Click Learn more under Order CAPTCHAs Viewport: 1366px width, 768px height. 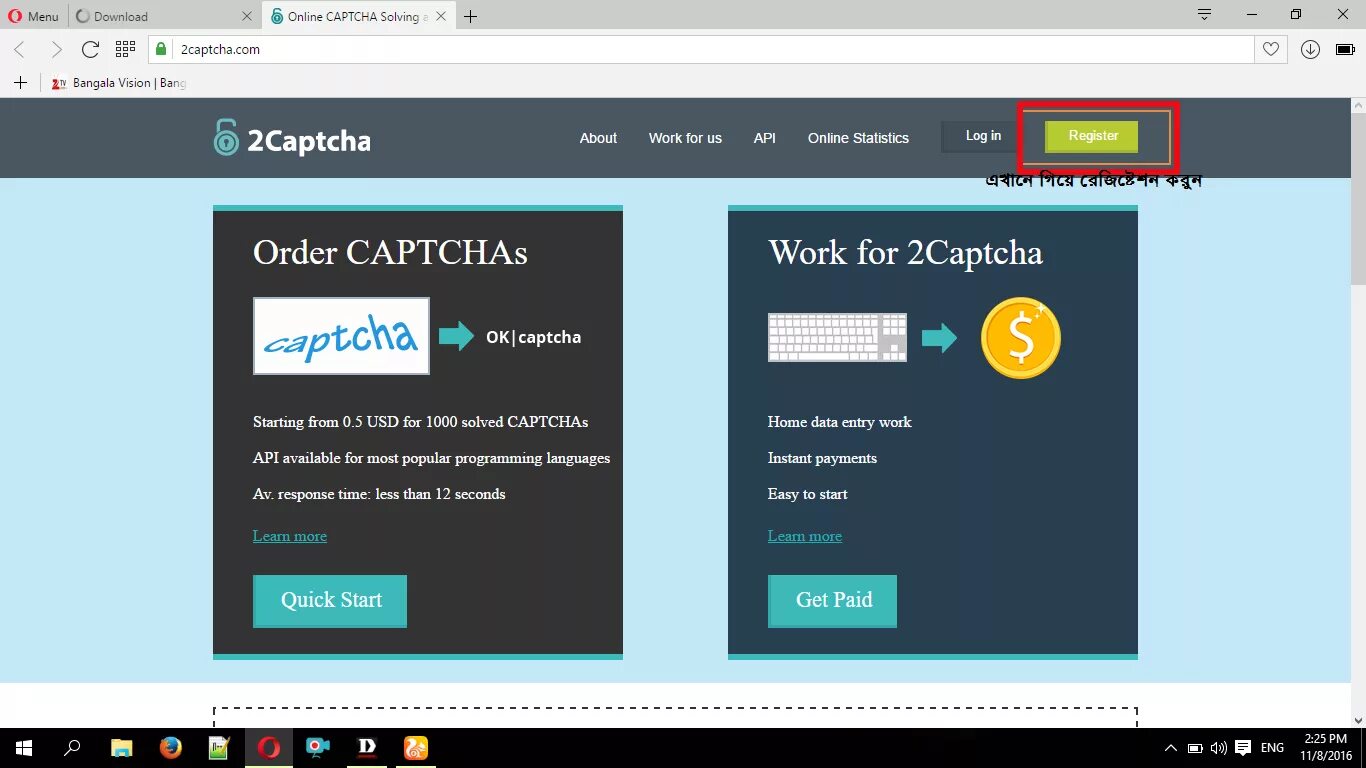(x=290, y=536)
